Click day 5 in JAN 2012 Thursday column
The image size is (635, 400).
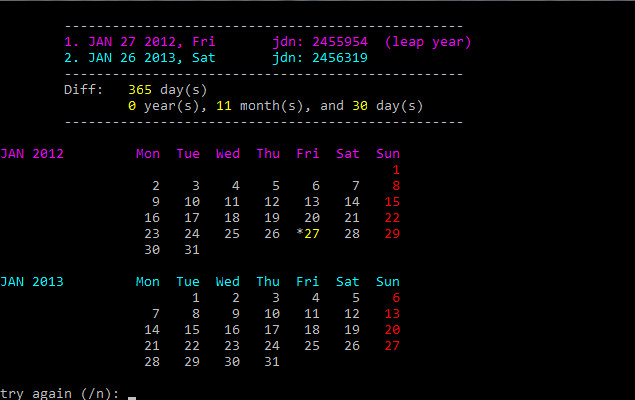pos(276,186)
